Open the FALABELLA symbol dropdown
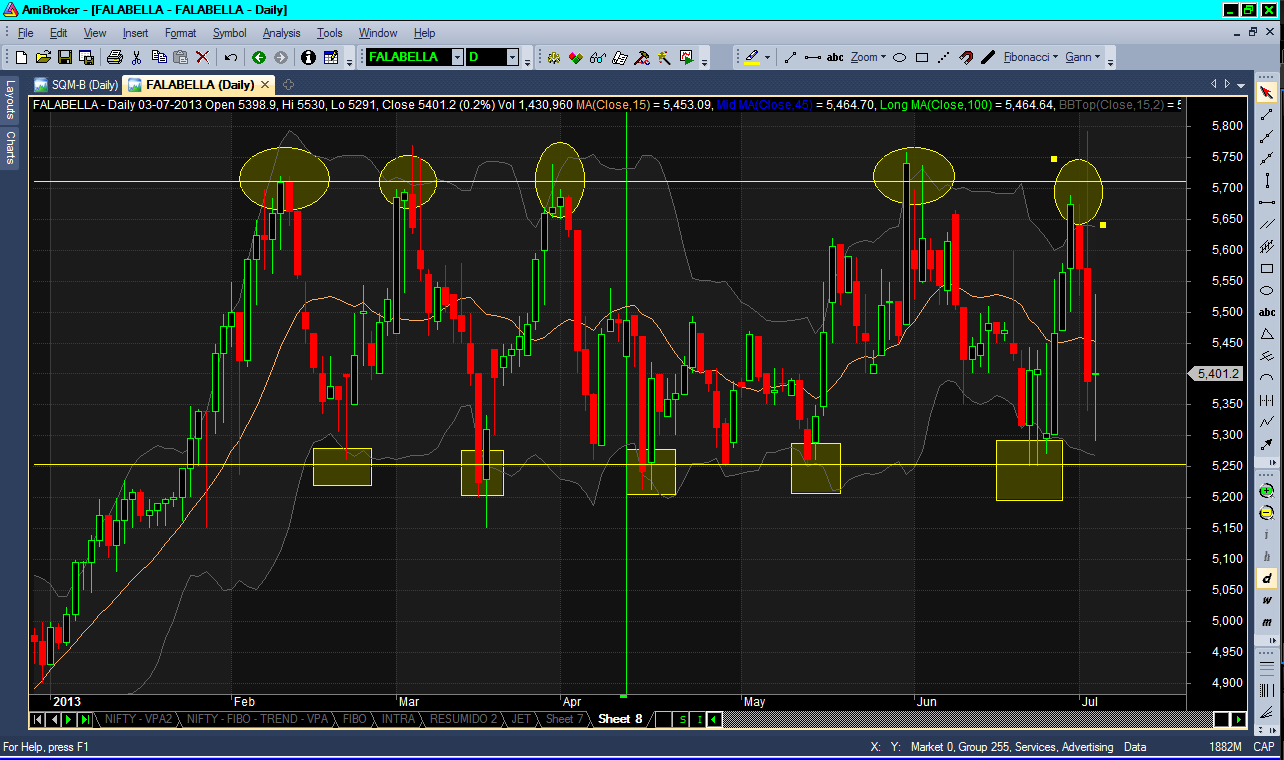 point(457,57)
